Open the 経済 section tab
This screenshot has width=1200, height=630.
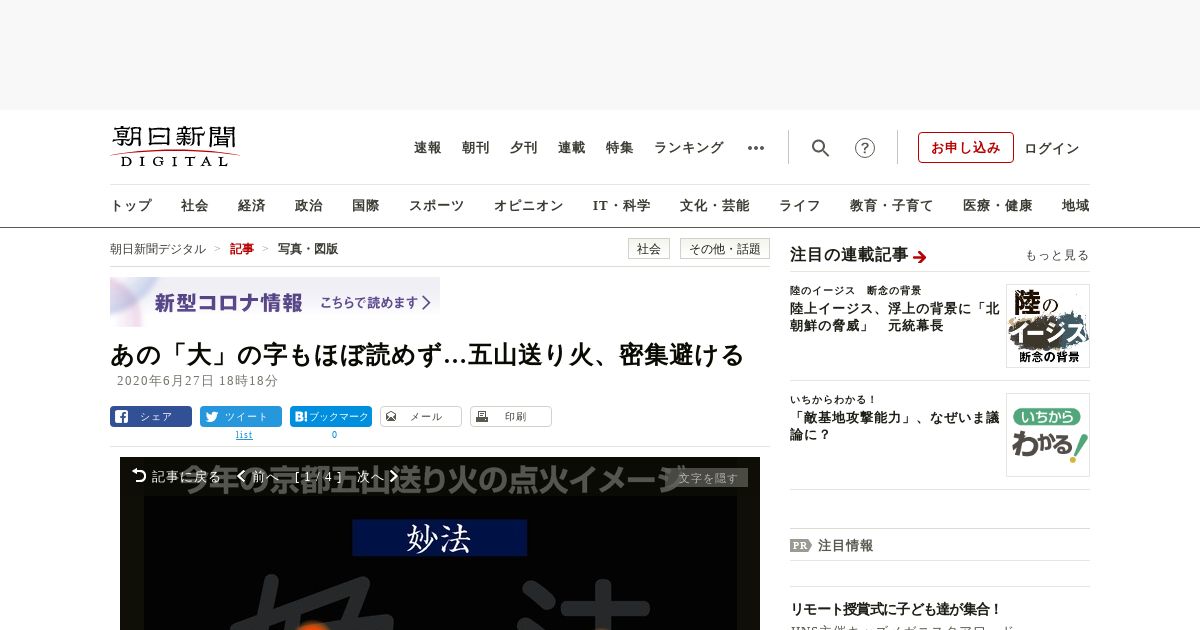tap(252, 206)
